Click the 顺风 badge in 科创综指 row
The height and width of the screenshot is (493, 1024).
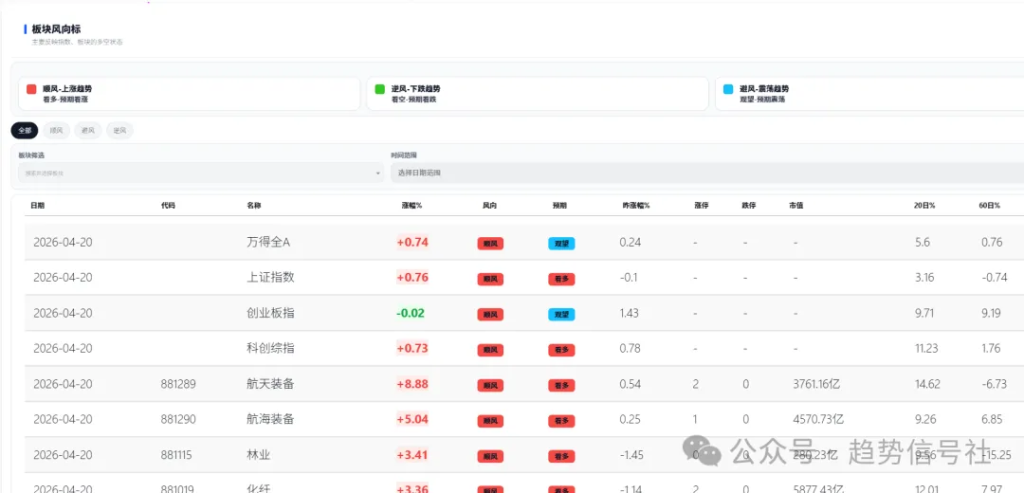point(490,350)
